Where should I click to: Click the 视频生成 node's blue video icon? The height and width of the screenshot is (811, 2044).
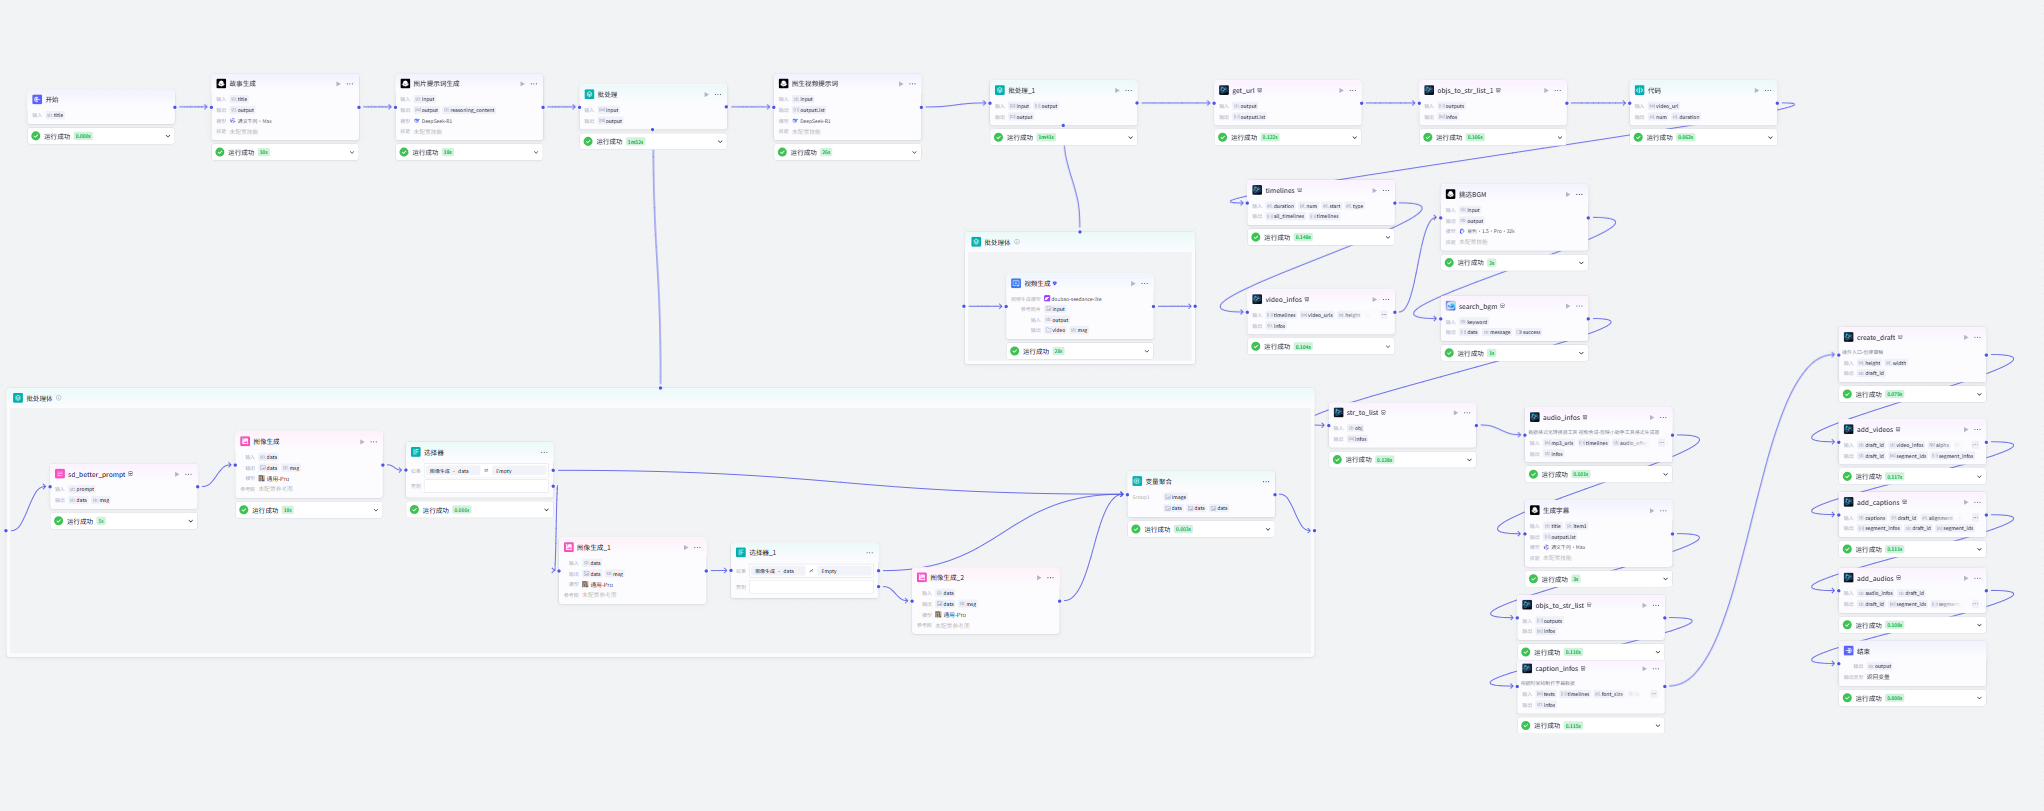click(1016, 284)
